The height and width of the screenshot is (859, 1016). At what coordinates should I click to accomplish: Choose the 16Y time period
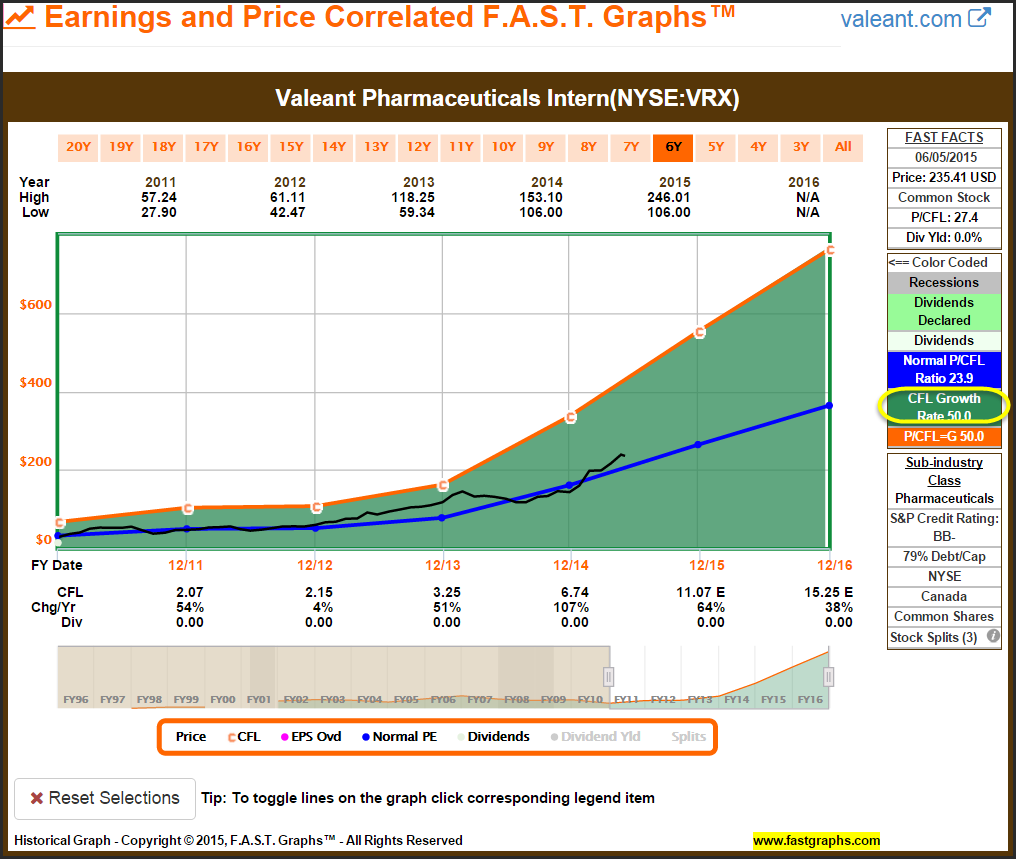point(248,147)
